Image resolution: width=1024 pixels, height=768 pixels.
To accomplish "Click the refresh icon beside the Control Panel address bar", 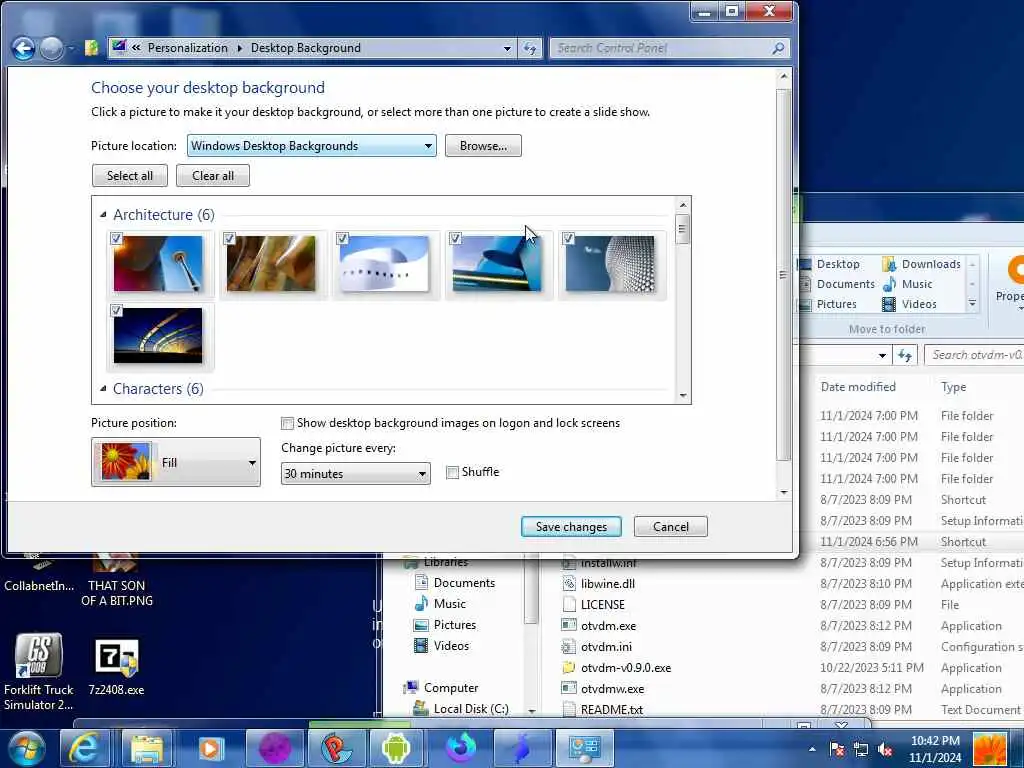I will (x=530, y=48).
